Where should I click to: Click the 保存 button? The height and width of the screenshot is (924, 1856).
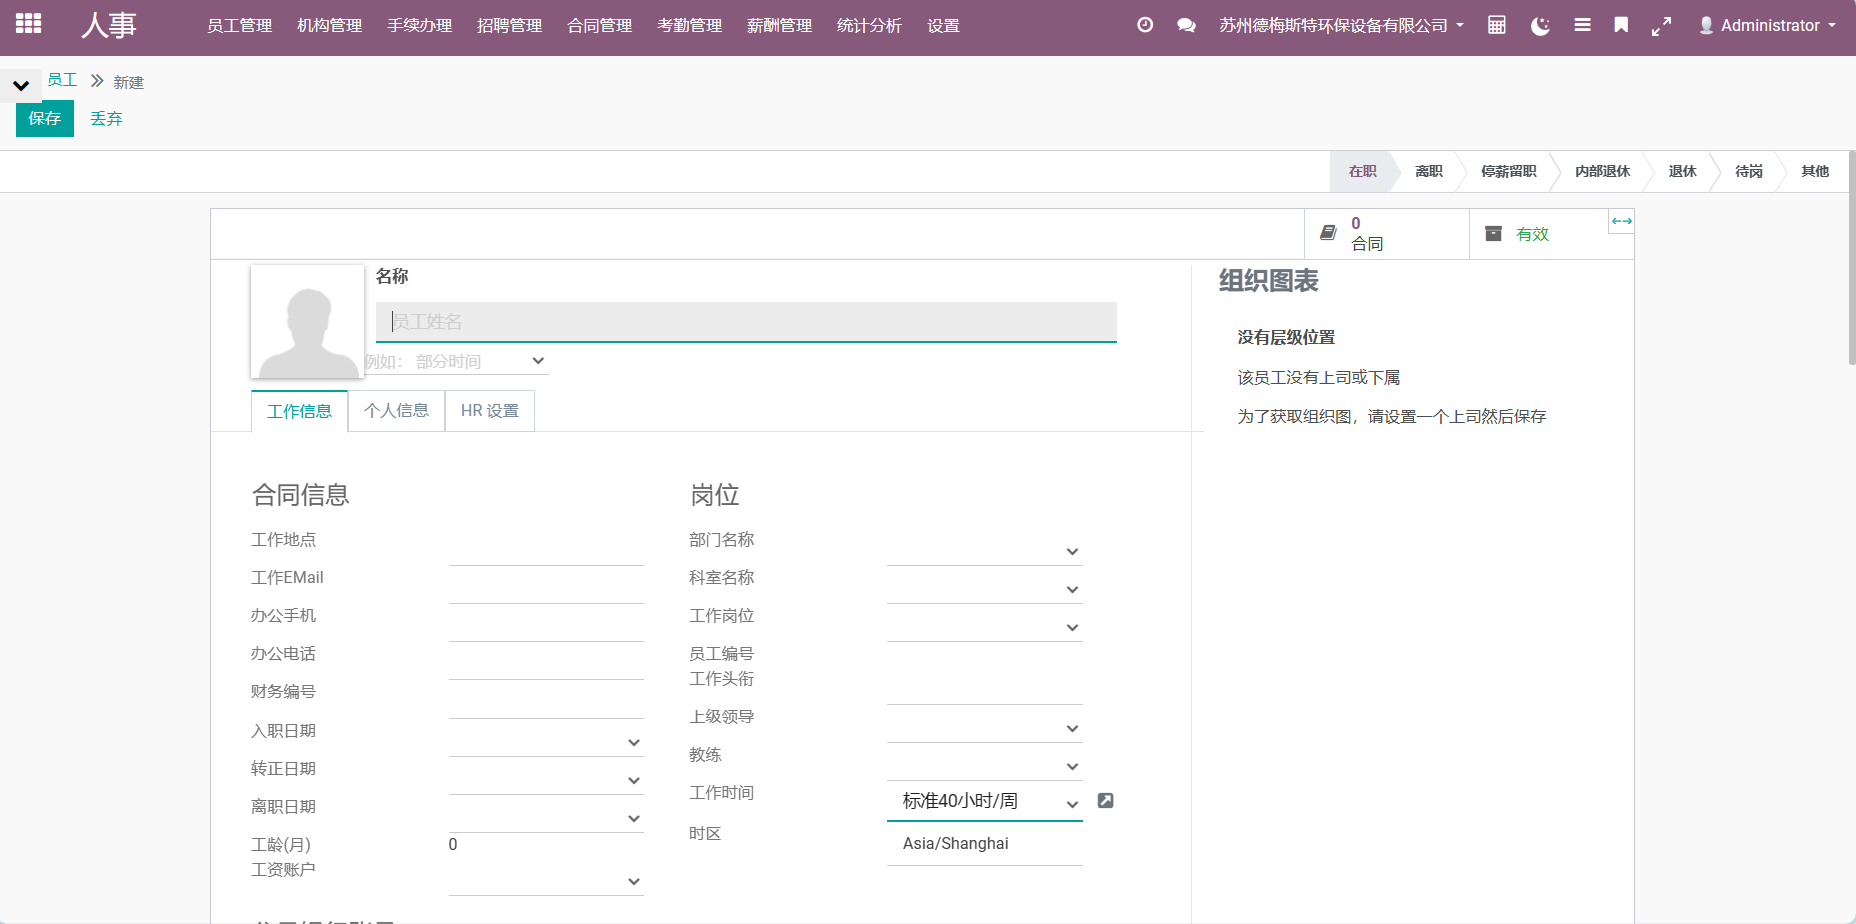click(x=45, y=118)
